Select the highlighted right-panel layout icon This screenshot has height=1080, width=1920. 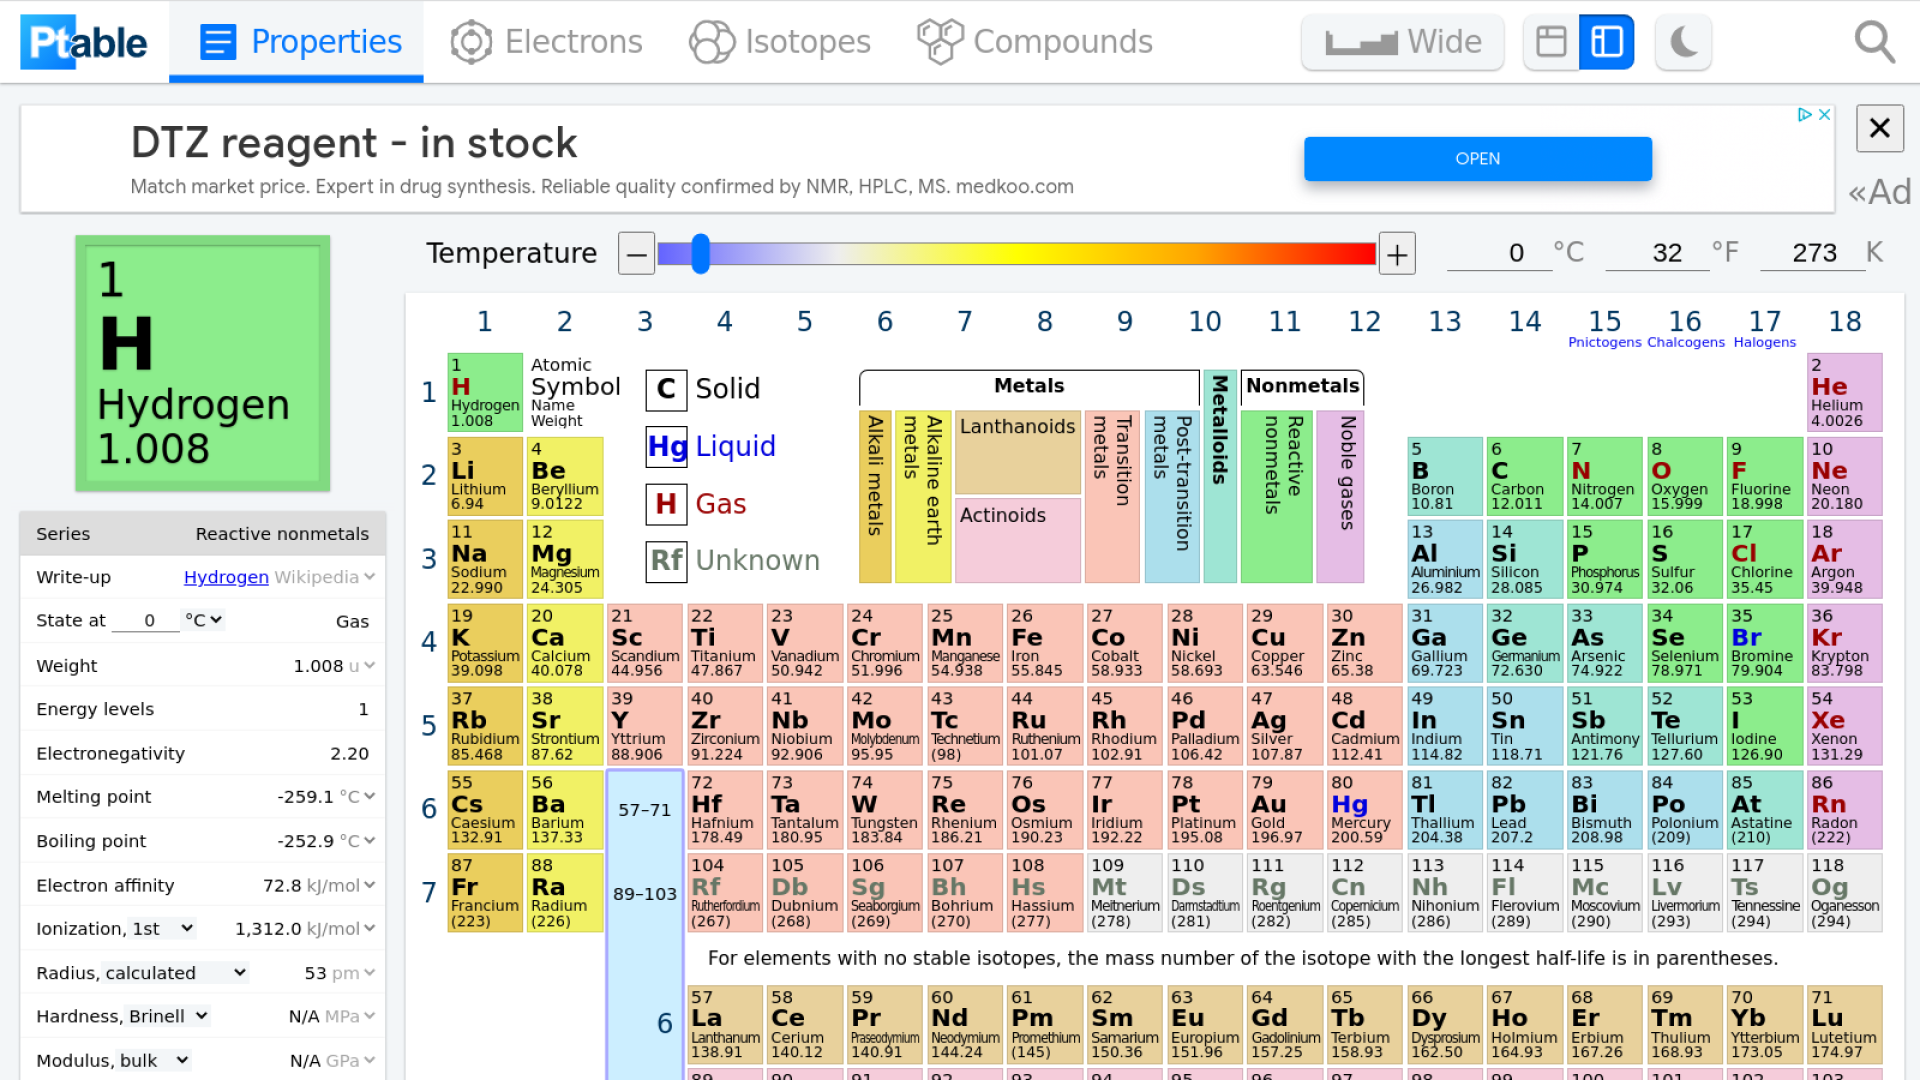1606,41
